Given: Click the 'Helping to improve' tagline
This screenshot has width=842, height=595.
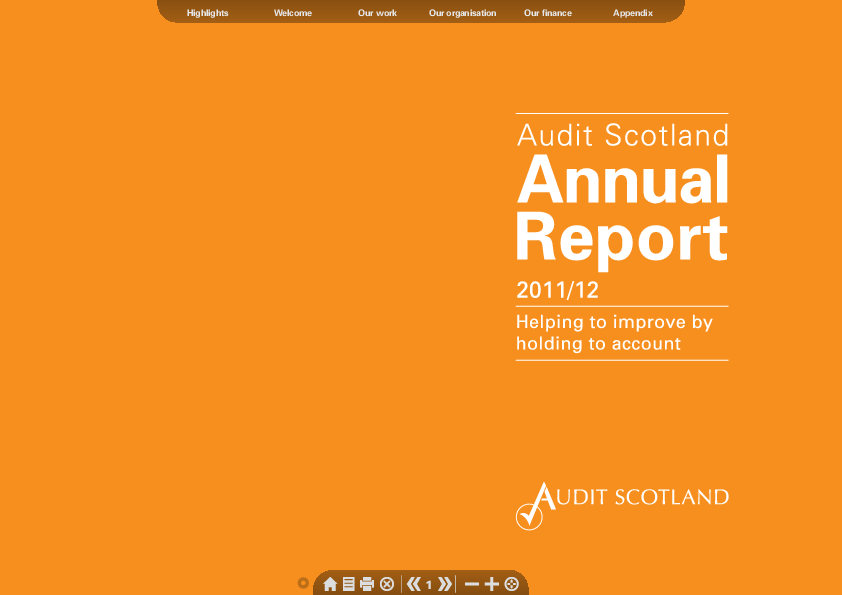Looking at the screenshot, I should [x=614, y=333].
